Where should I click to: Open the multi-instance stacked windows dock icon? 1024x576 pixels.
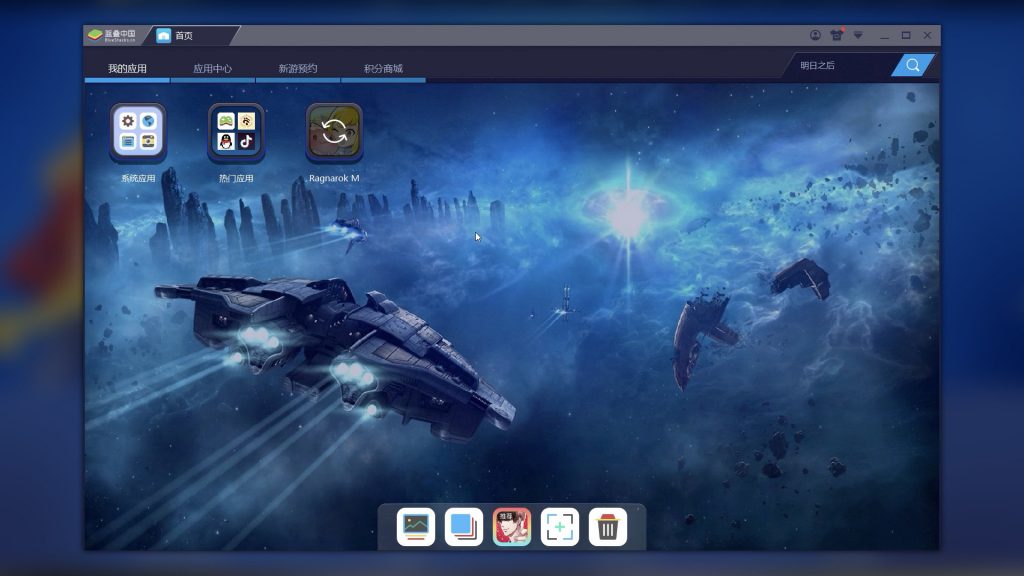tap(464, 526)
